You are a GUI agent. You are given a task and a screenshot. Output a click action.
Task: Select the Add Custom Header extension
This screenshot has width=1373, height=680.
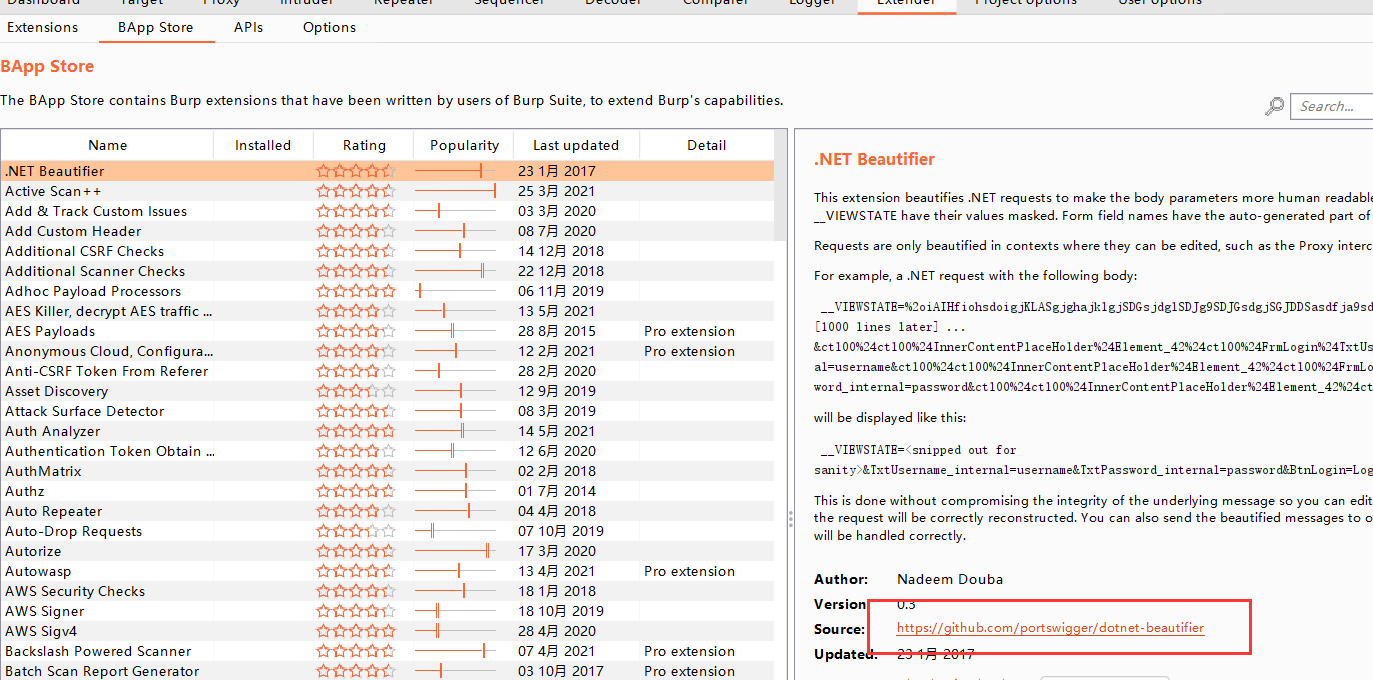(x=387, y=231)
